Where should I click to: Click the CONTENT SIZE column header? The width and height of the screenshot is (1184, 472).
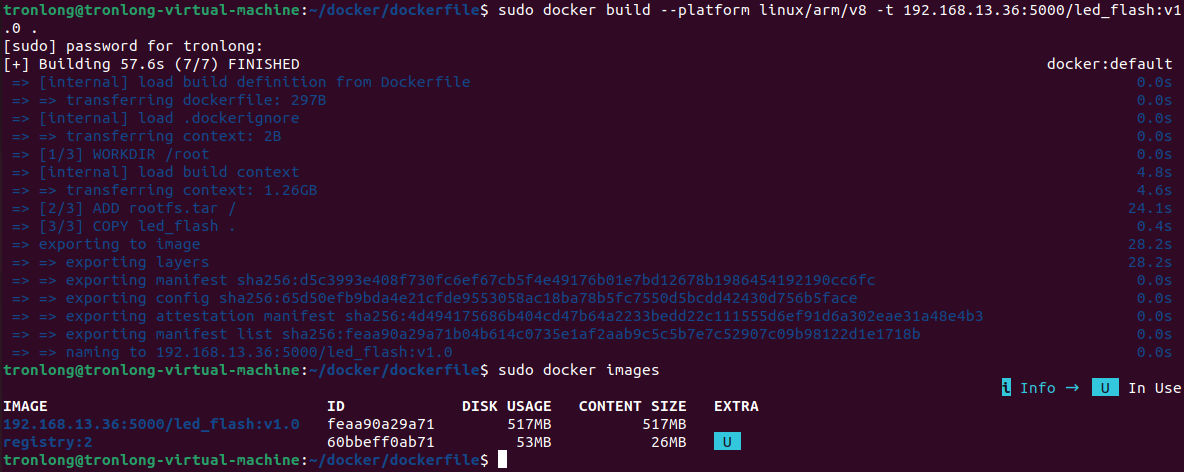633,406
